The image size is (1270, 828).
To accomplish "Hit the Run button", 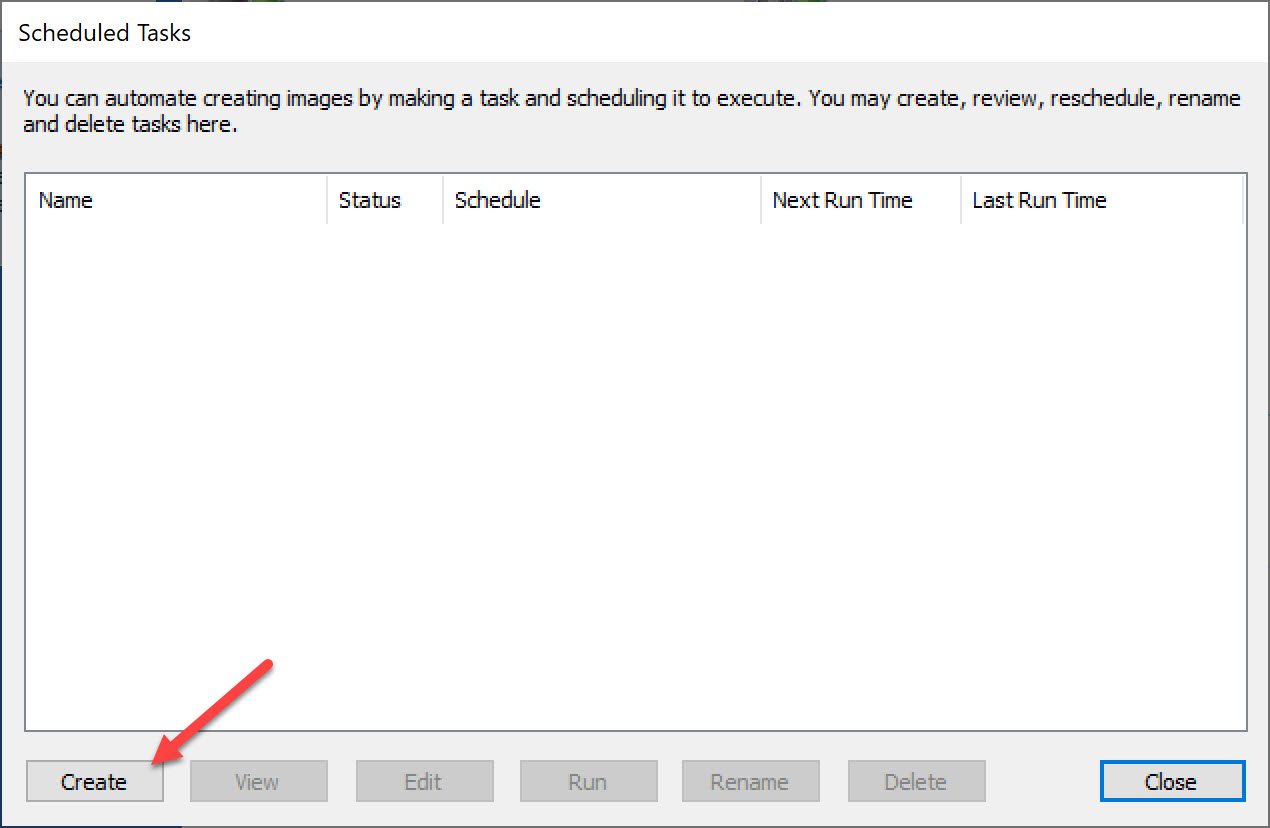I will pos(587,782).
